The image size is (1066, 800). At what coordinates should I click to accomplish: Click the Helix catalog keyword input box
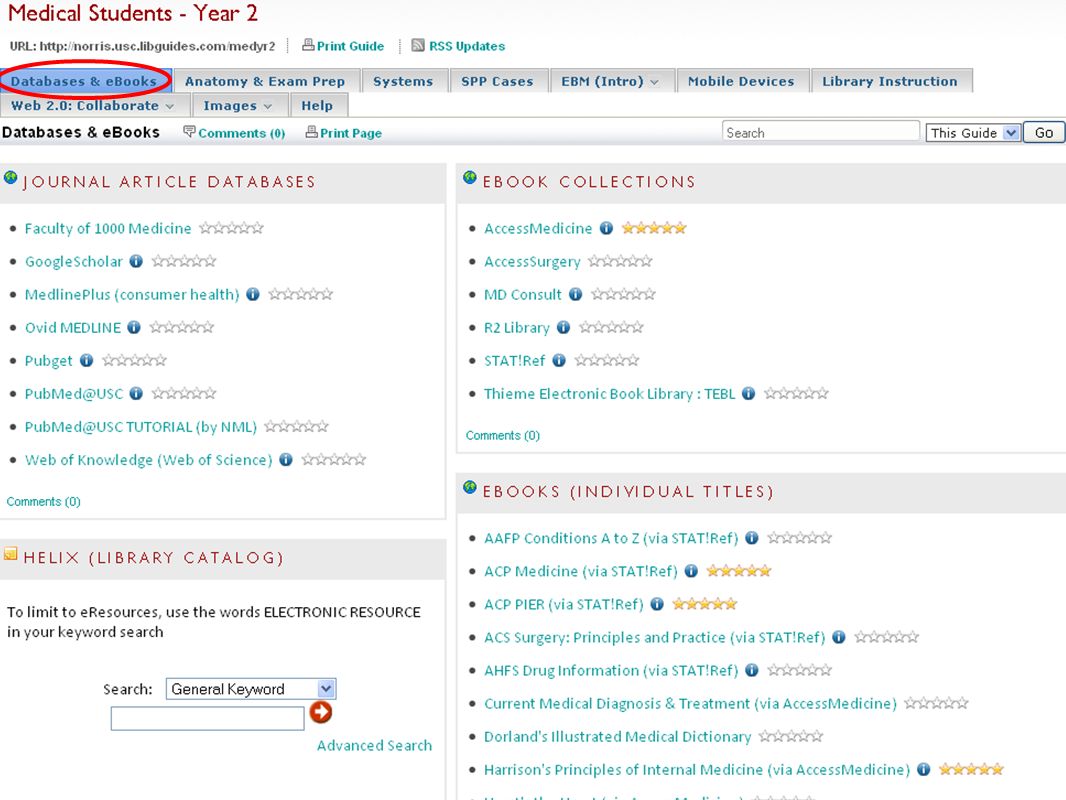(207, 718)
